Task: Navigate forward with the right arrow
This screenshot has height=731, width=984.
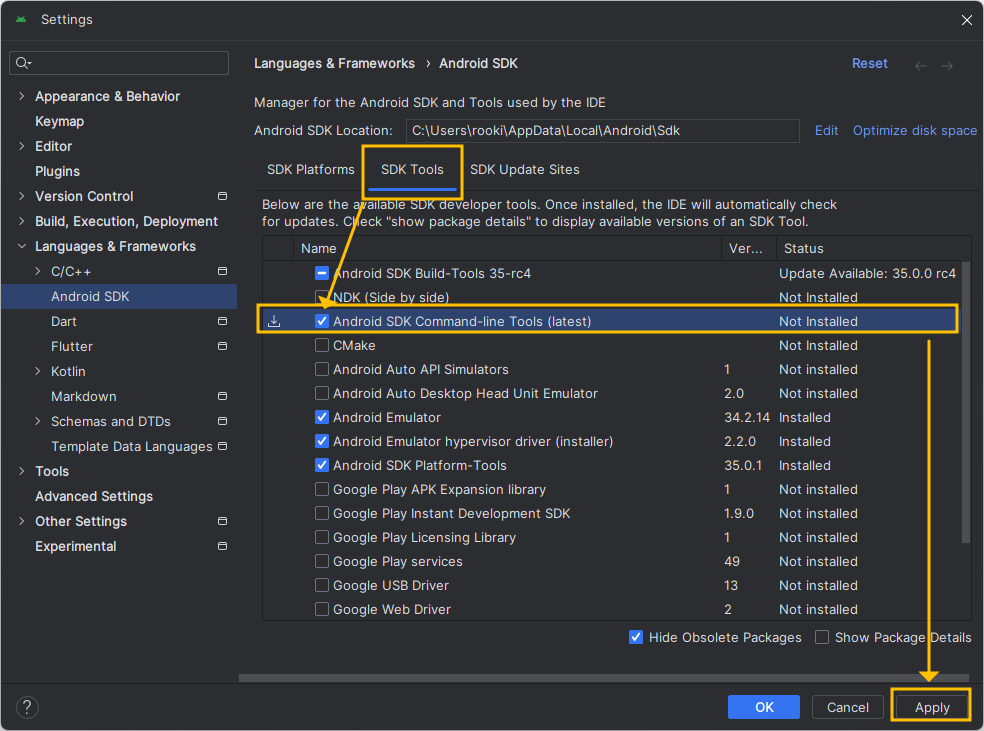Action: click(x=947, y=65)
